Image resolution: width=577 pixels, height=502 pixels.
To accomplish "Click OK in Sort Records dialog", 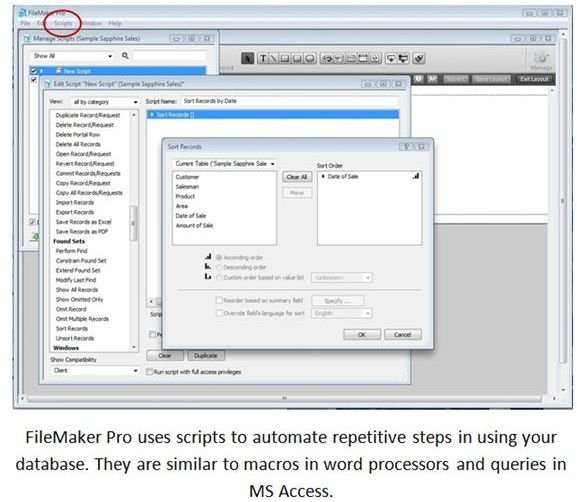I will coord(362,334).
